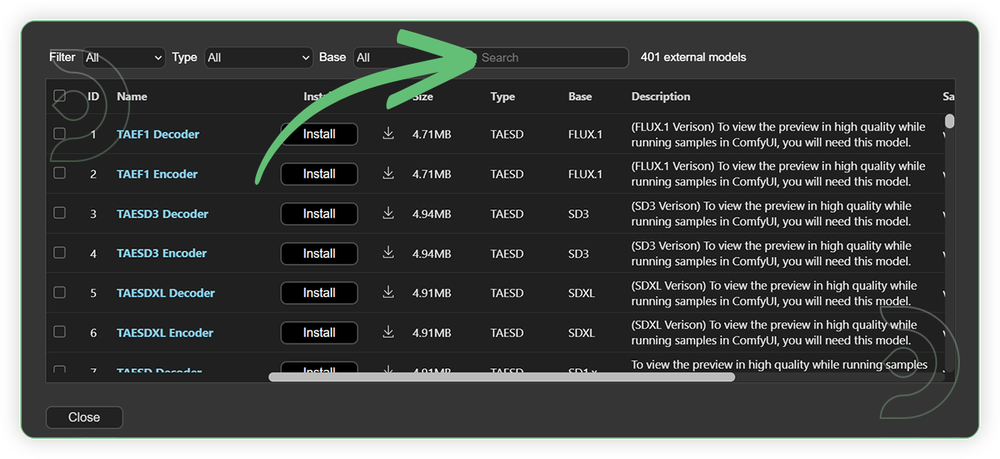Click download icon for TAESDXL Encoder
This screenshot has width=1000, height=459.
point(388,332)
